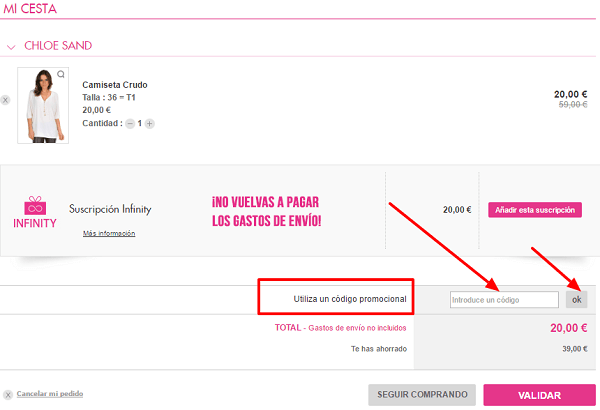
Task: Click the magnifier icon on product photo
Action: tap(61, 74)
